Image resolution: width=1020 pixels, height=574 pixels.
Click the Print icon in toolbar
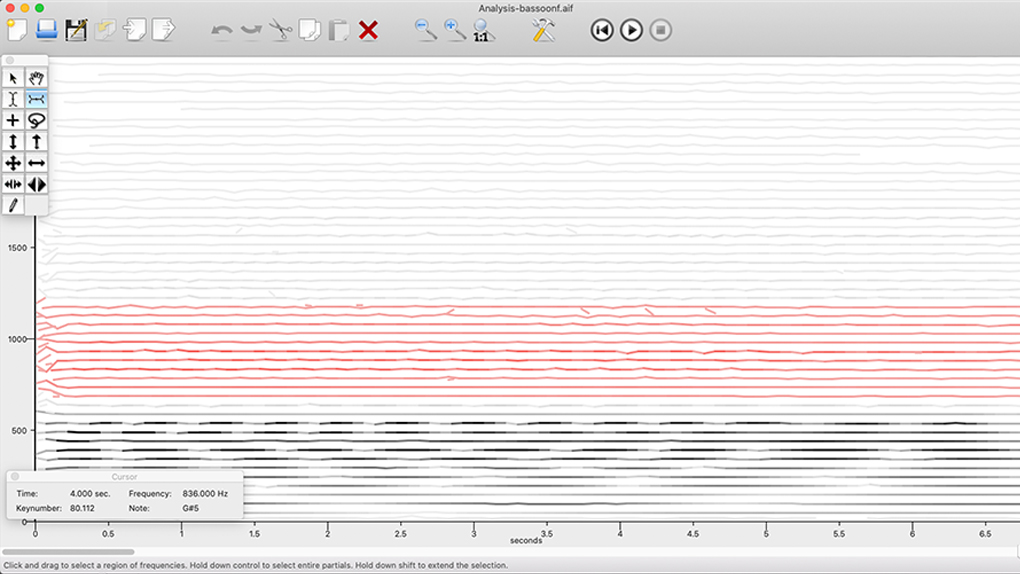click(x=46, y=30)
